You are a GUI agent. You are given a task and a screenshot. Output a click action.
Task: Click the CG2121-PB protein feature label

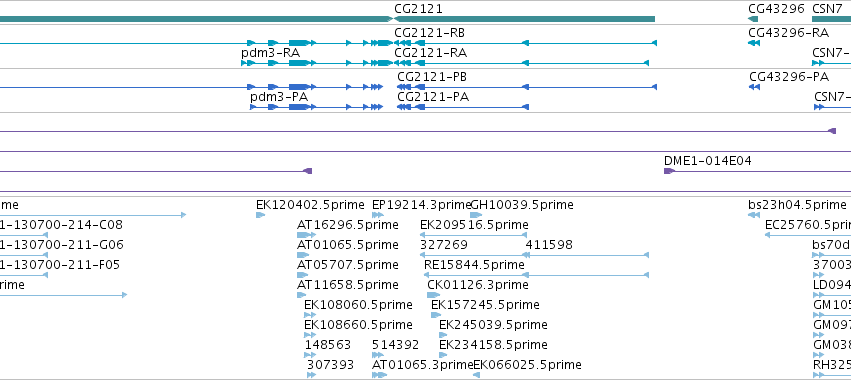(432, 77)
